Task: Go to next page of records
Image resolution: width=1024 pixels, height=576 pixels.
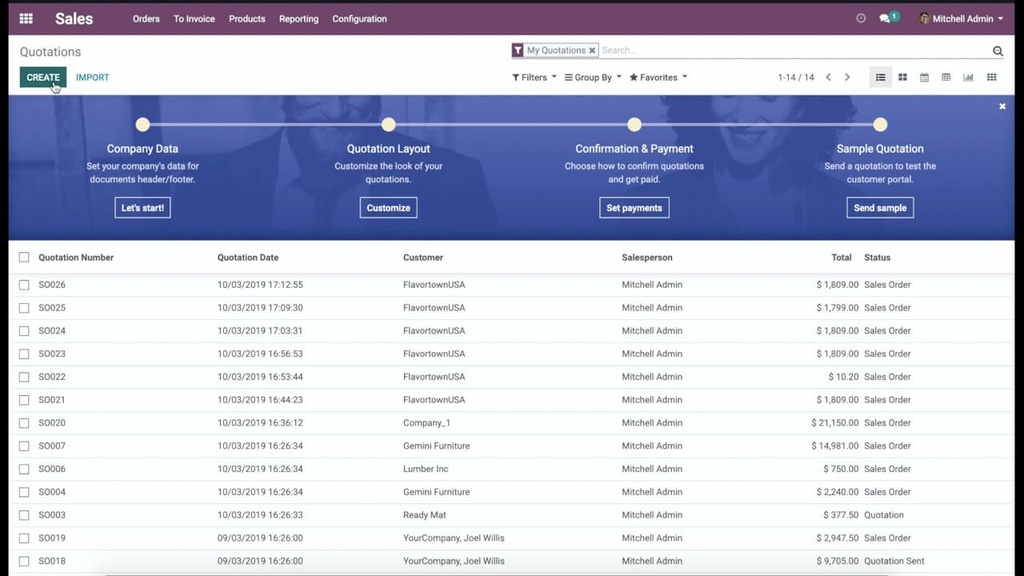Action: click(x=848, y=77)
